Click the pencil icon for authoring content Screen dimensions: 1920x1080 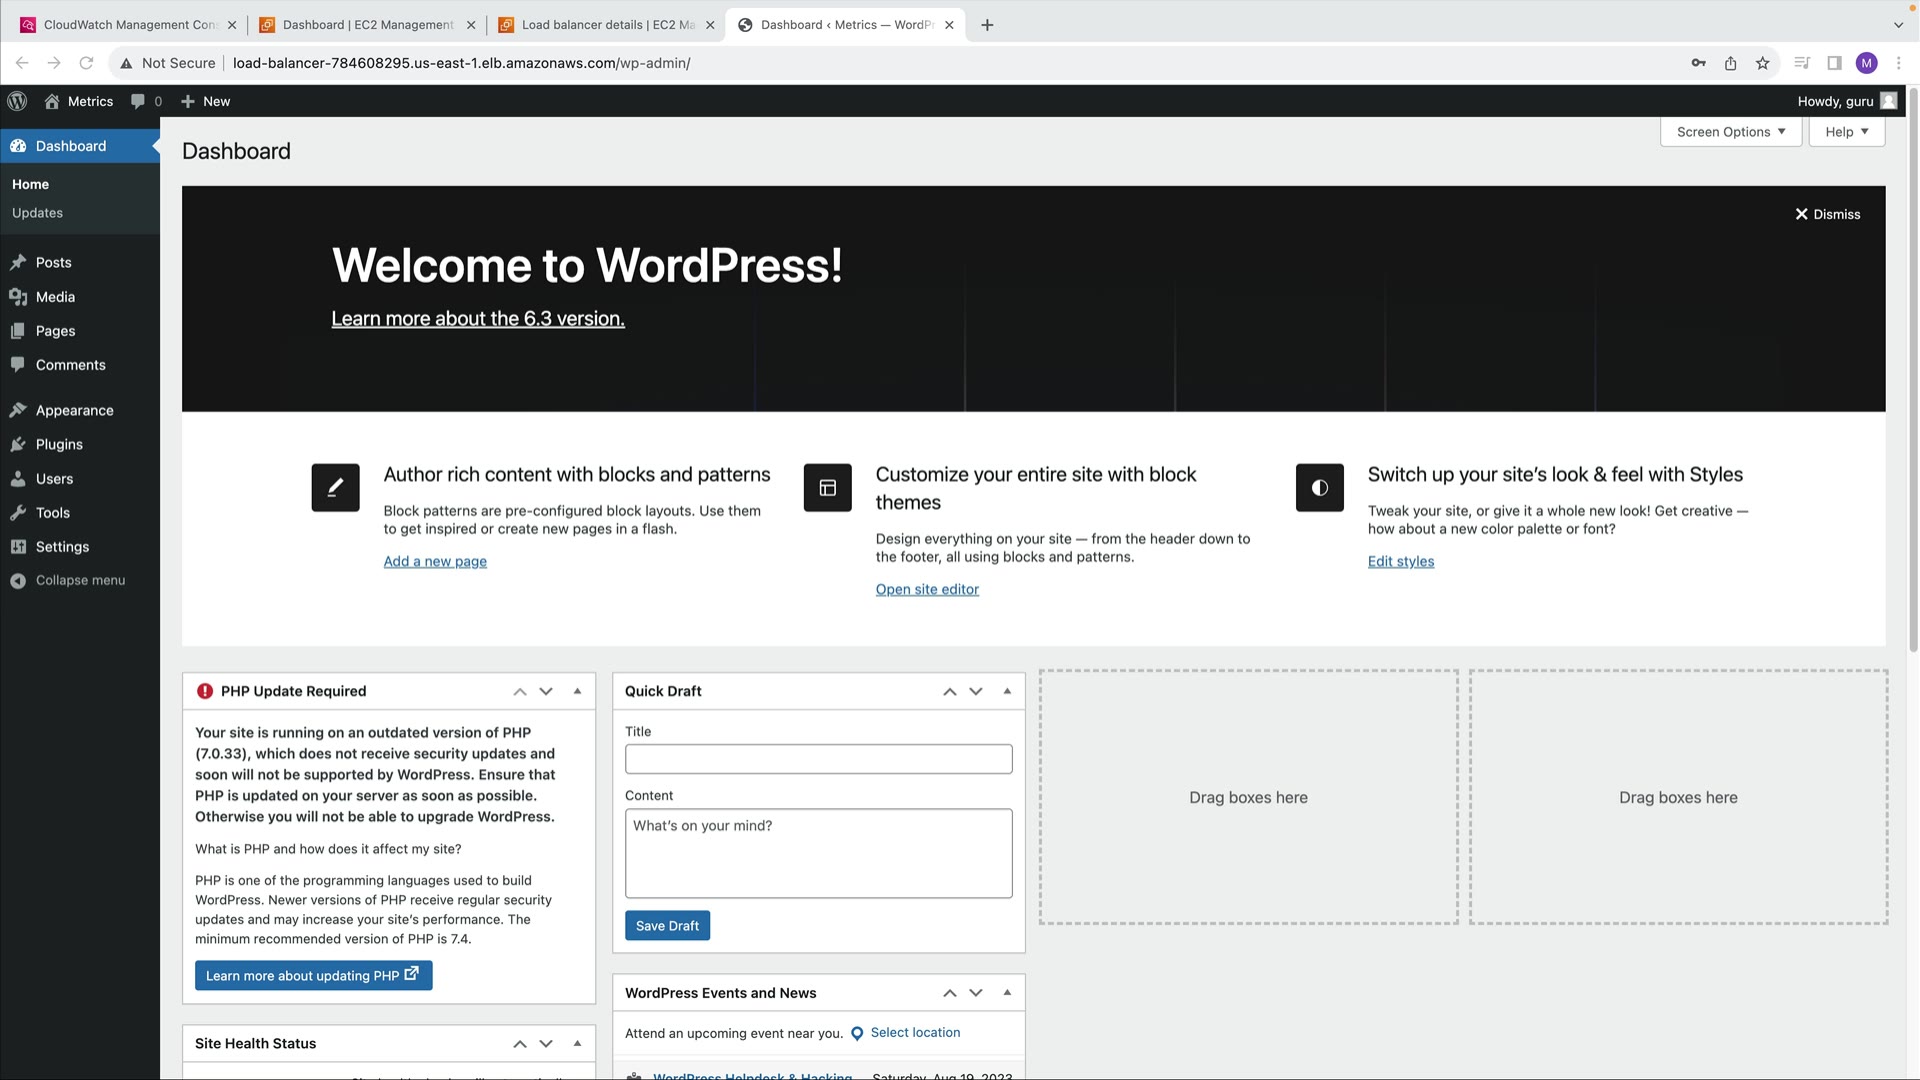click(x=335, y=488)
